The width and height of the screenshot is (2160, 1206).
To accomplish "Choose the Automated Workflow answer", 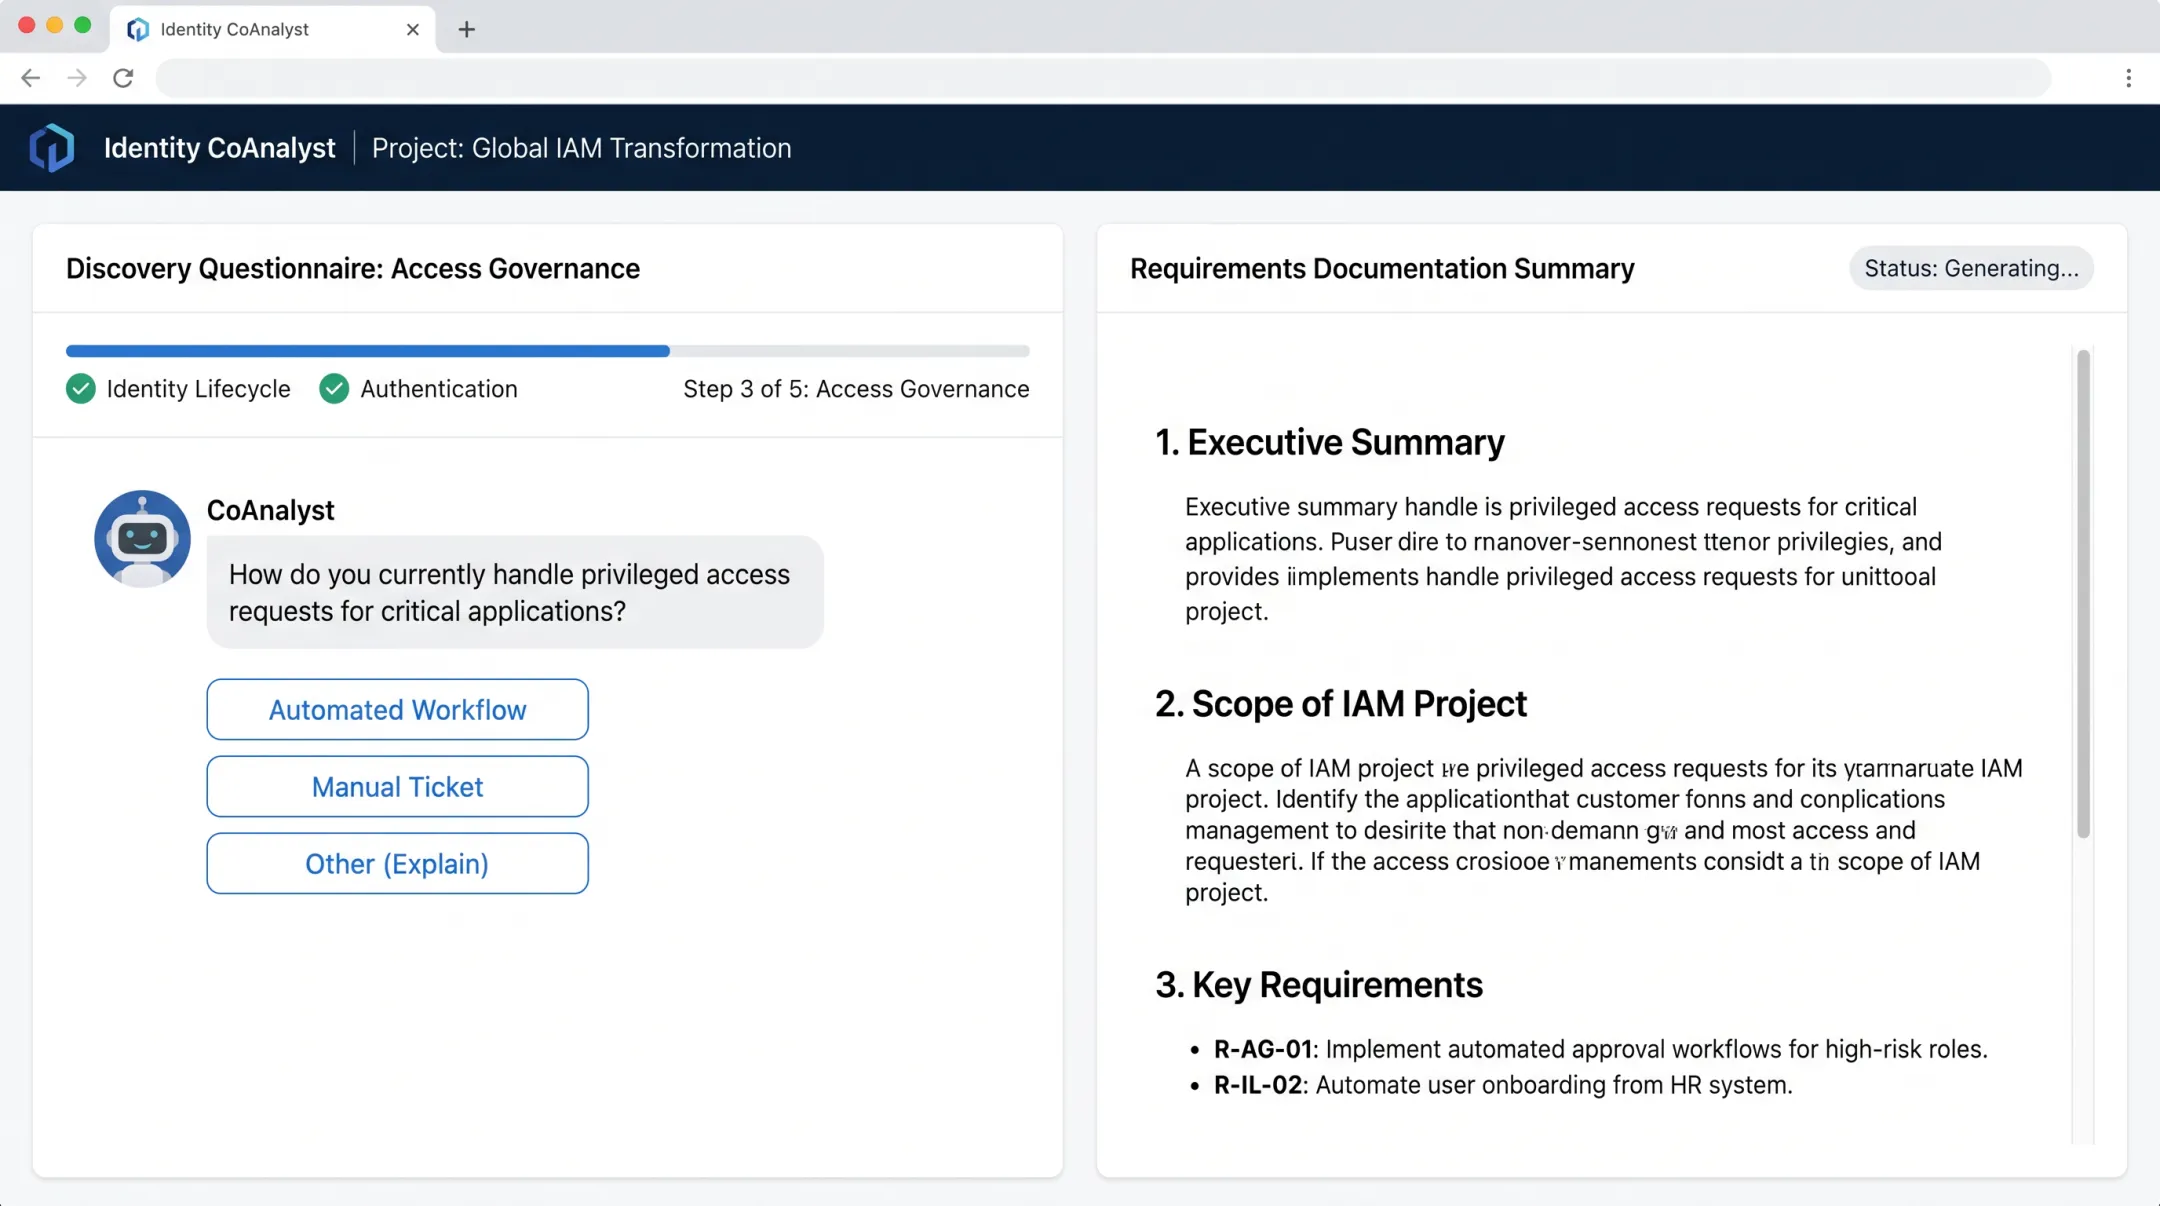I will [397, 709].
